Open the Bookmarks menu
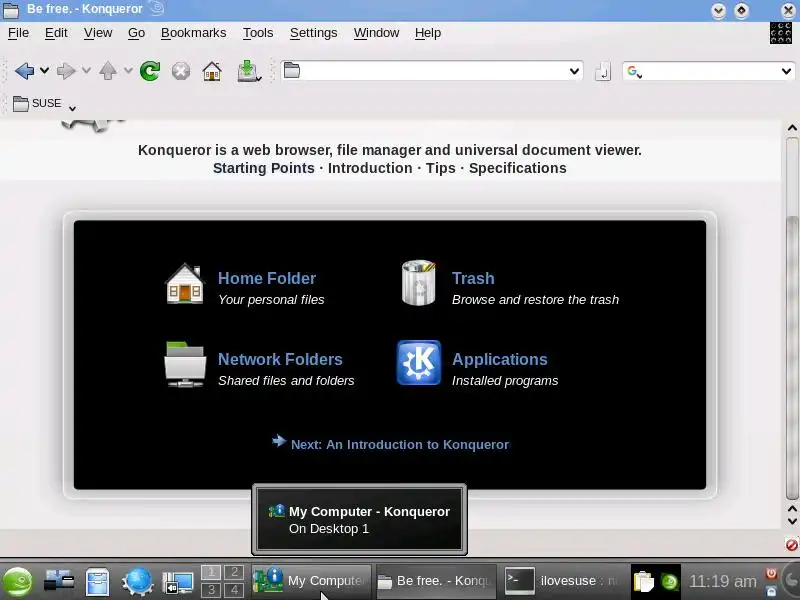Screen dimensions: 800x600 click(193, 33)
